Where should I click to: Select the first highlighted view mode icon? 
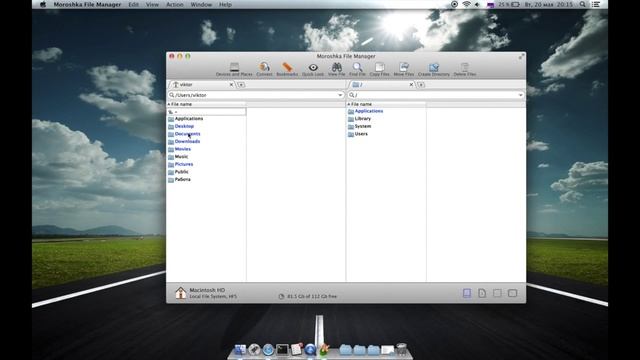pos(467,293)
